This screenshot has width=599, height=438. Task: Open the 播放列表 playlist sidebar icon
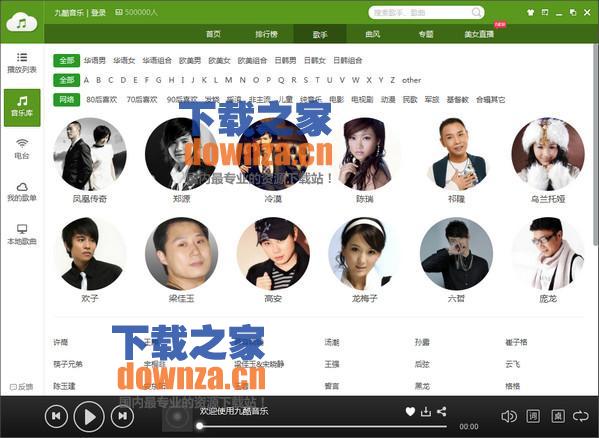click(x=22, y=63)
